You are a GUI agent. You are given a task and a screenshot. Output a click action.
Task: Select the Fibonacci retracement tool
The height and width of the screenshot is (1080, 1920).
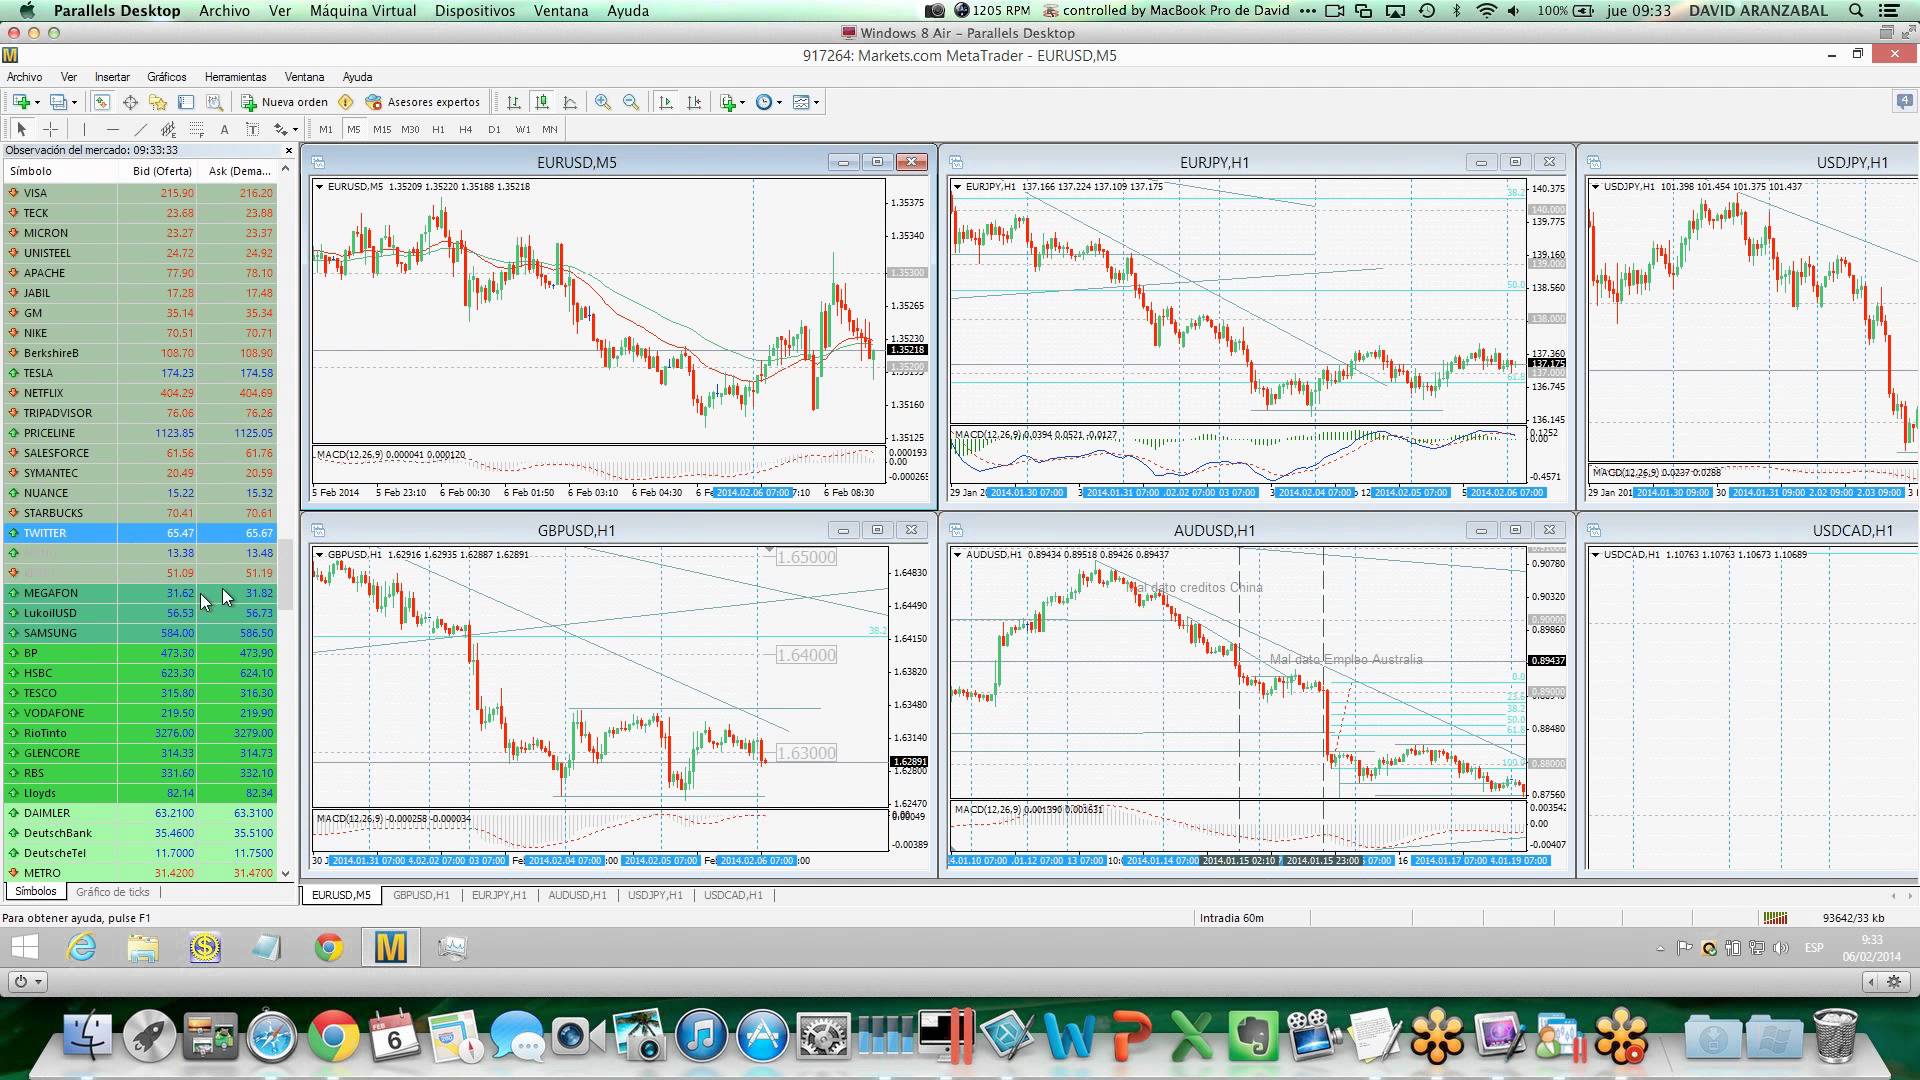point(197,129)
